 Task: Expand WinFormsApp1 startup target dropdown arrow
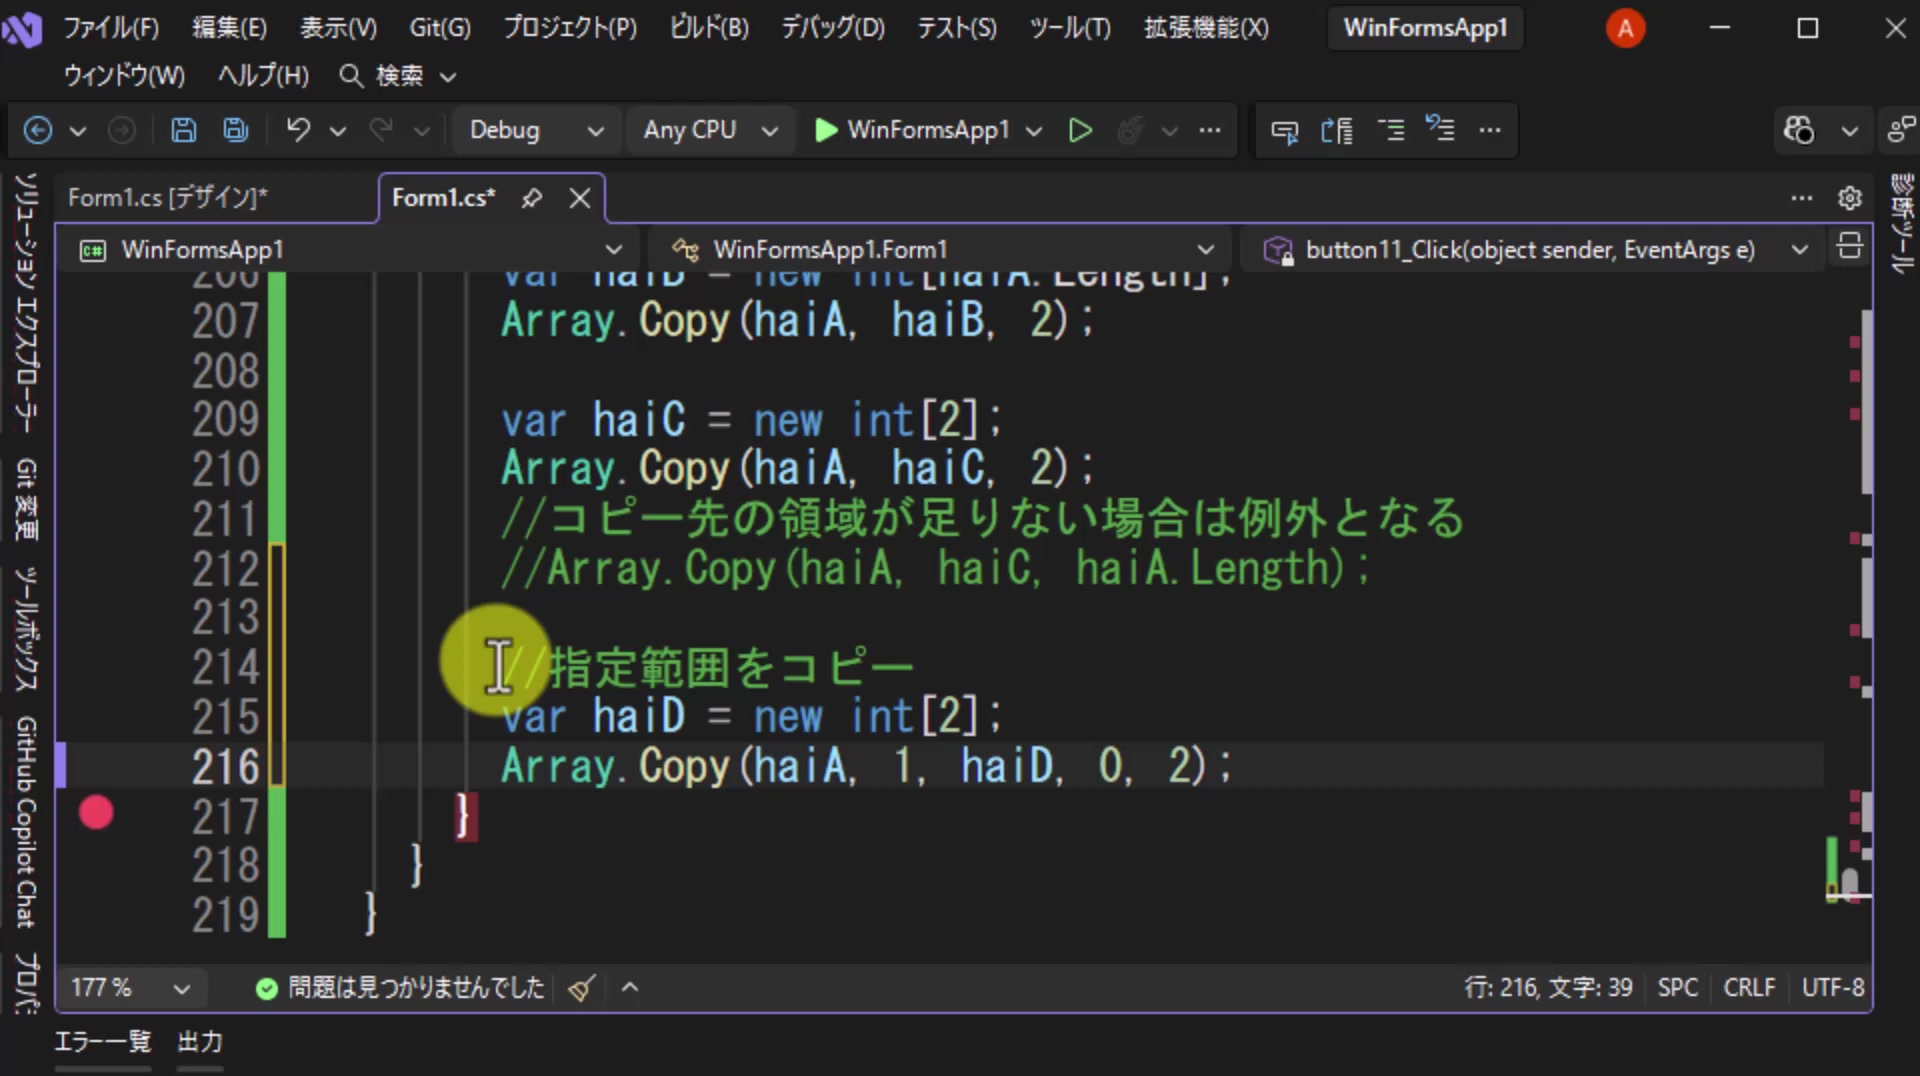coord(1034,131)
